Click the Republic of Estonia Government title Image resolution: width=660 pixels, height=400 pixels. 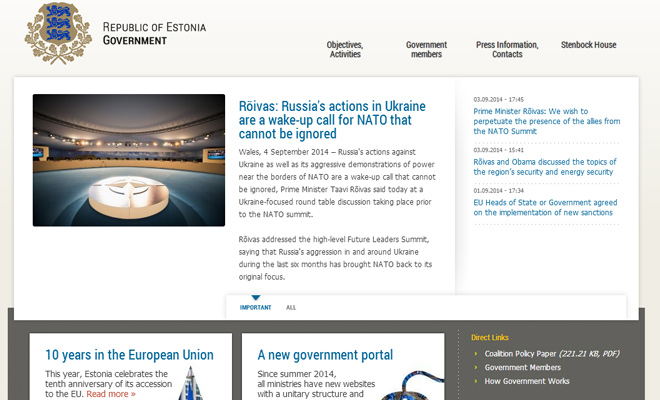(x=154, y=34)
